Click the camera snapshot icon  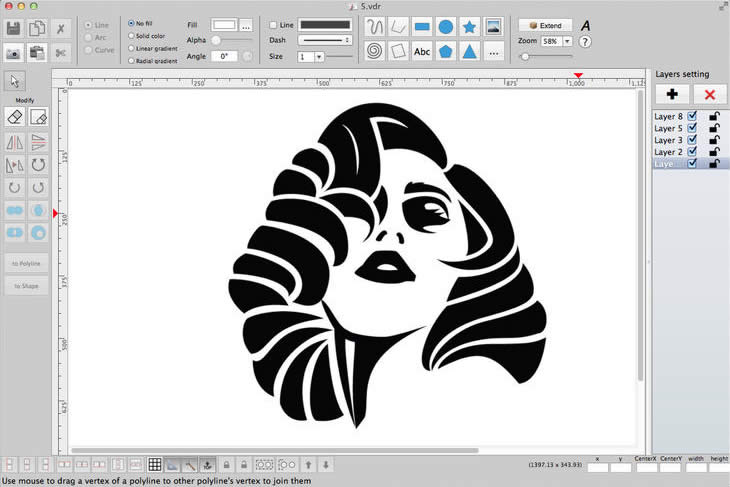click(x=14, y=53)
